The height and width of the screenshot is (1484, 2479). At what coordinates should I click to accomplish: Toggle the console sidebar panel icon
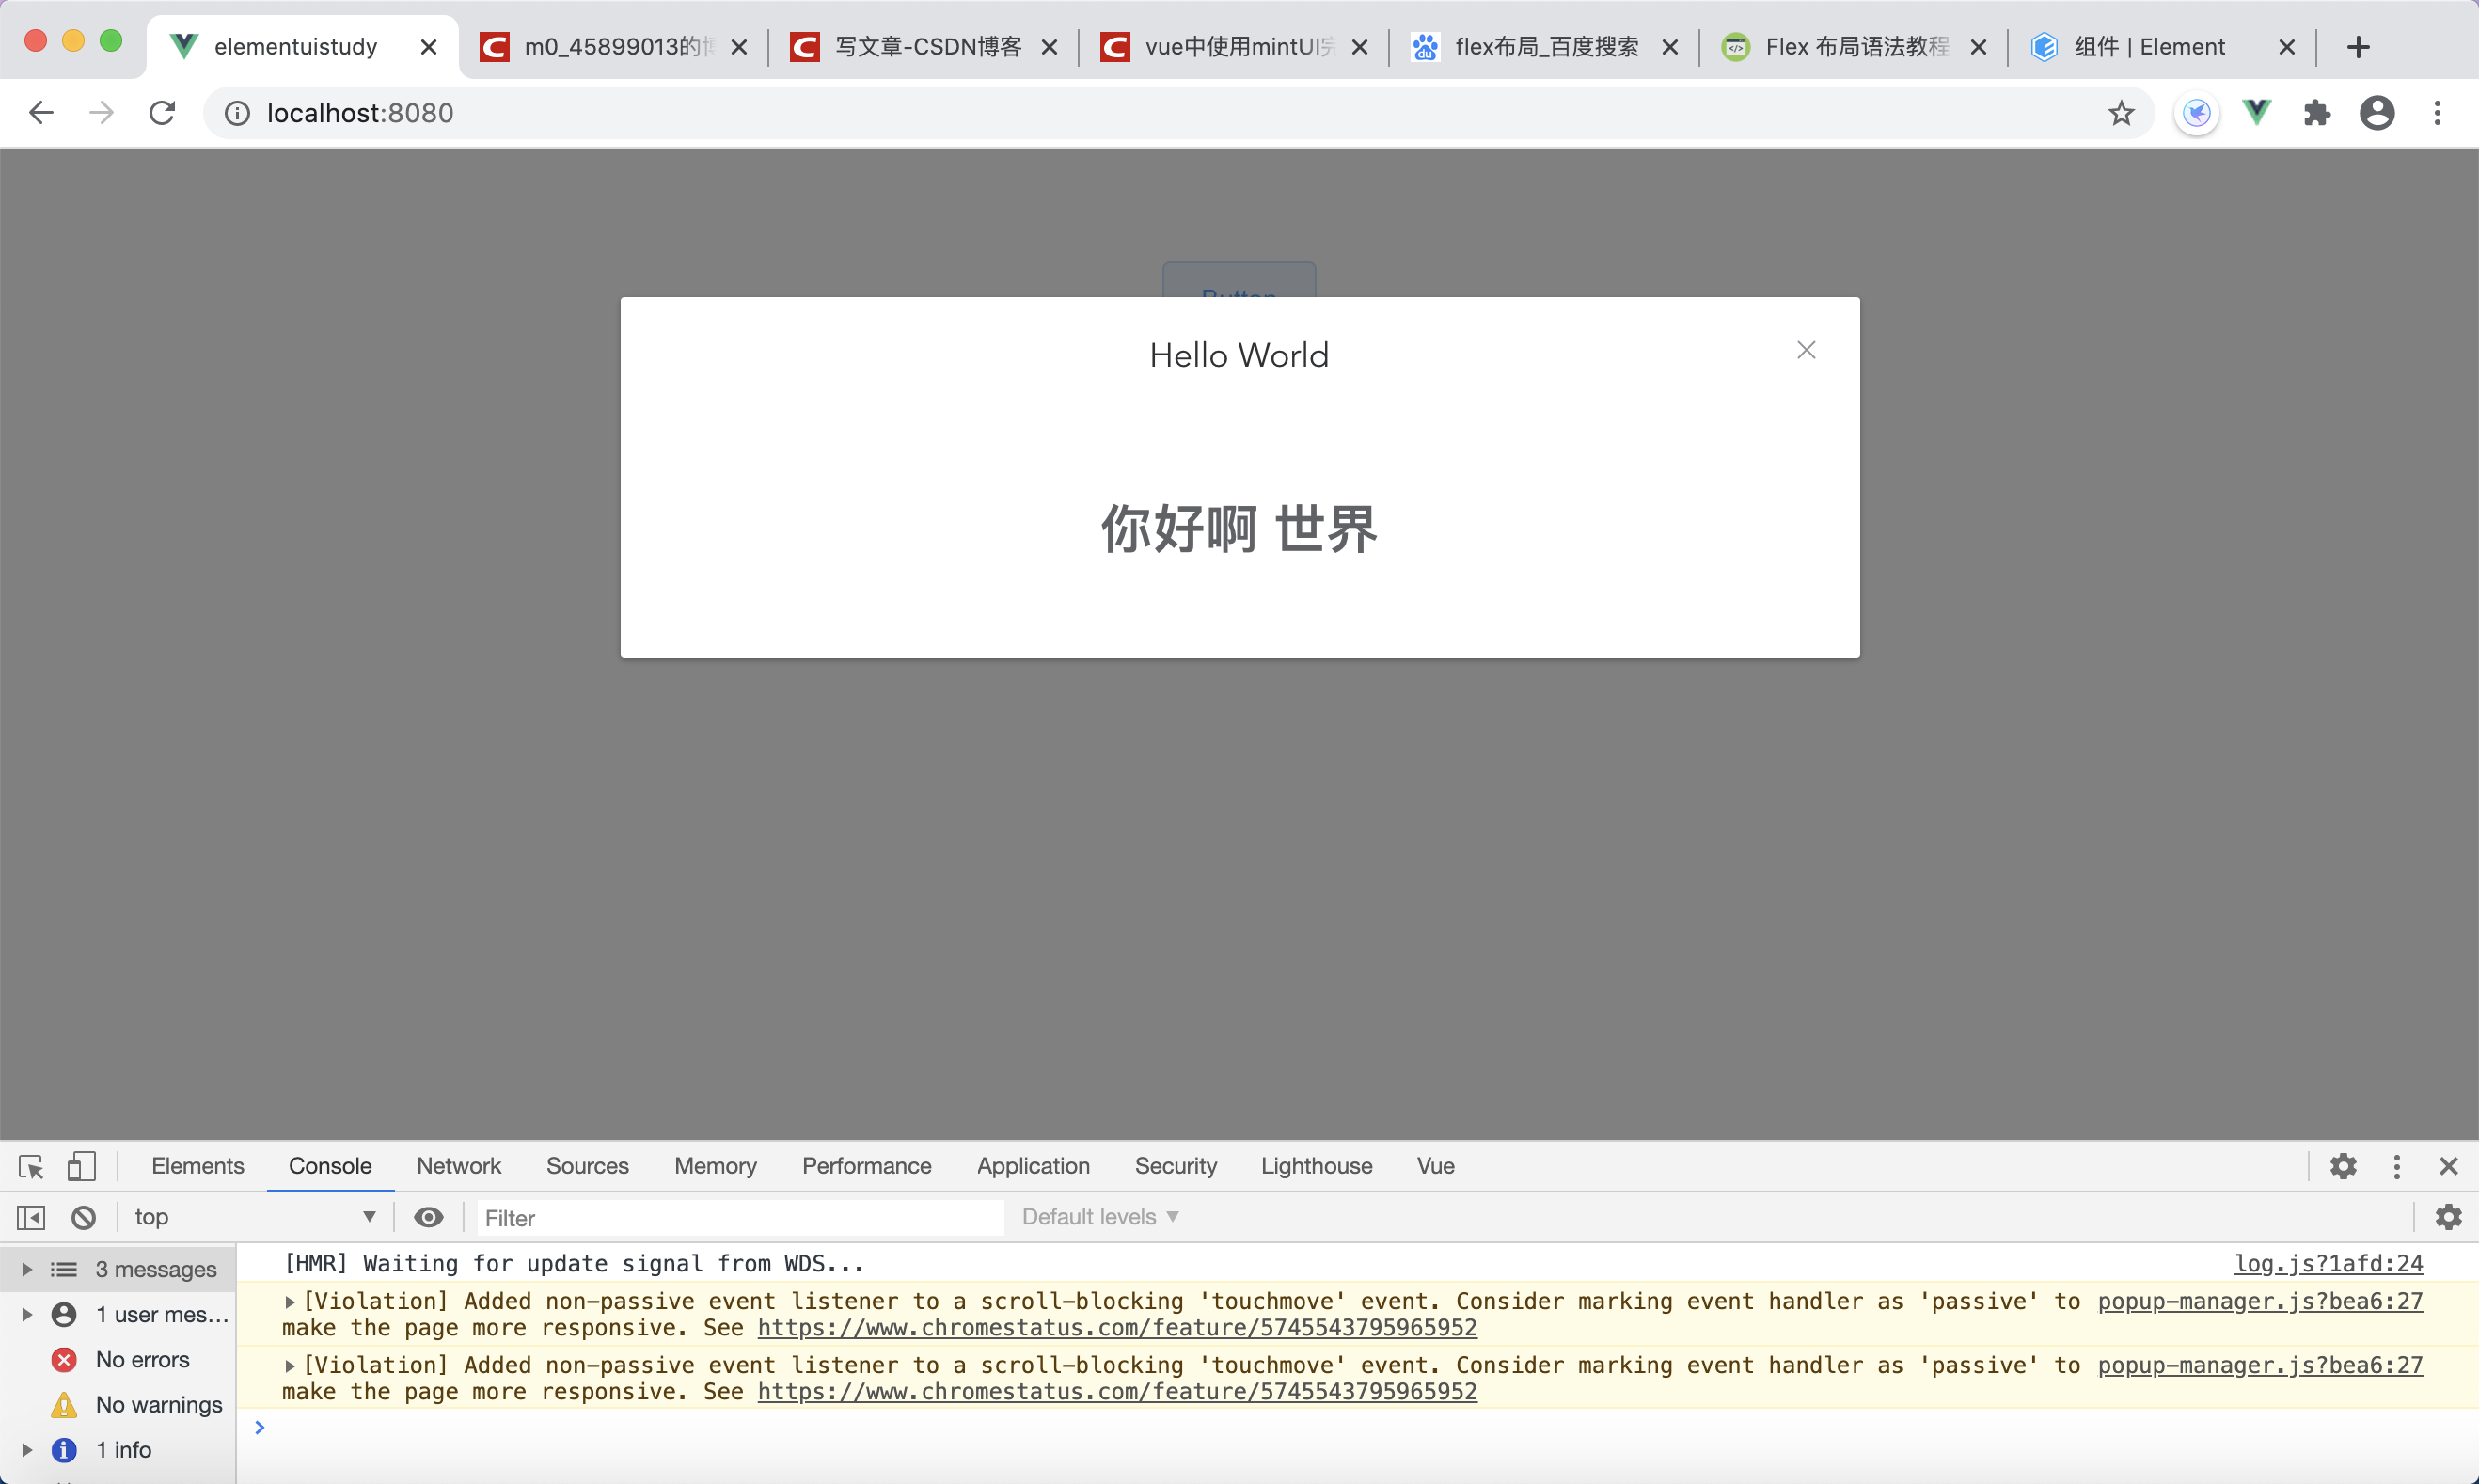click(x=31, y=1217)
